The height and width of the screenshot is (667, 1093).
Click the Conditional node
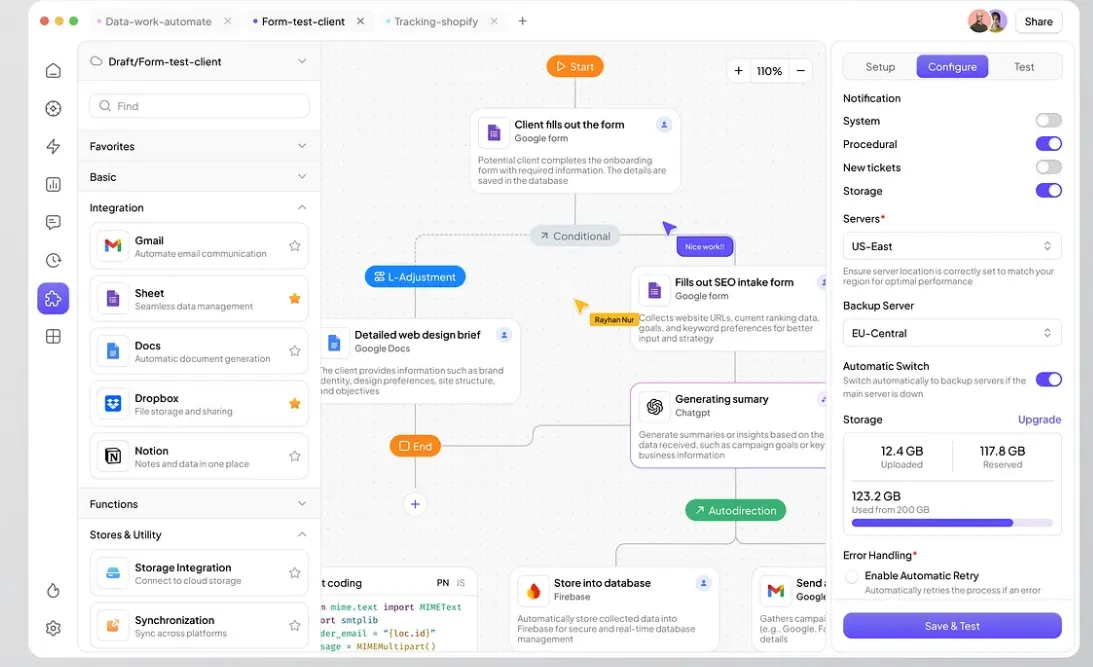pos(575,236)
